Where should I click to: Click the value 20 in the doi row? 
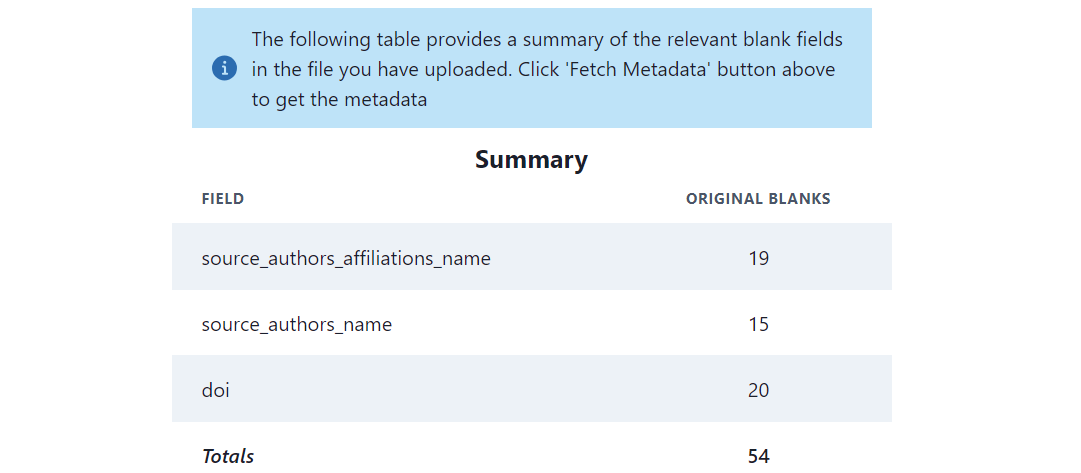(758, 390)
